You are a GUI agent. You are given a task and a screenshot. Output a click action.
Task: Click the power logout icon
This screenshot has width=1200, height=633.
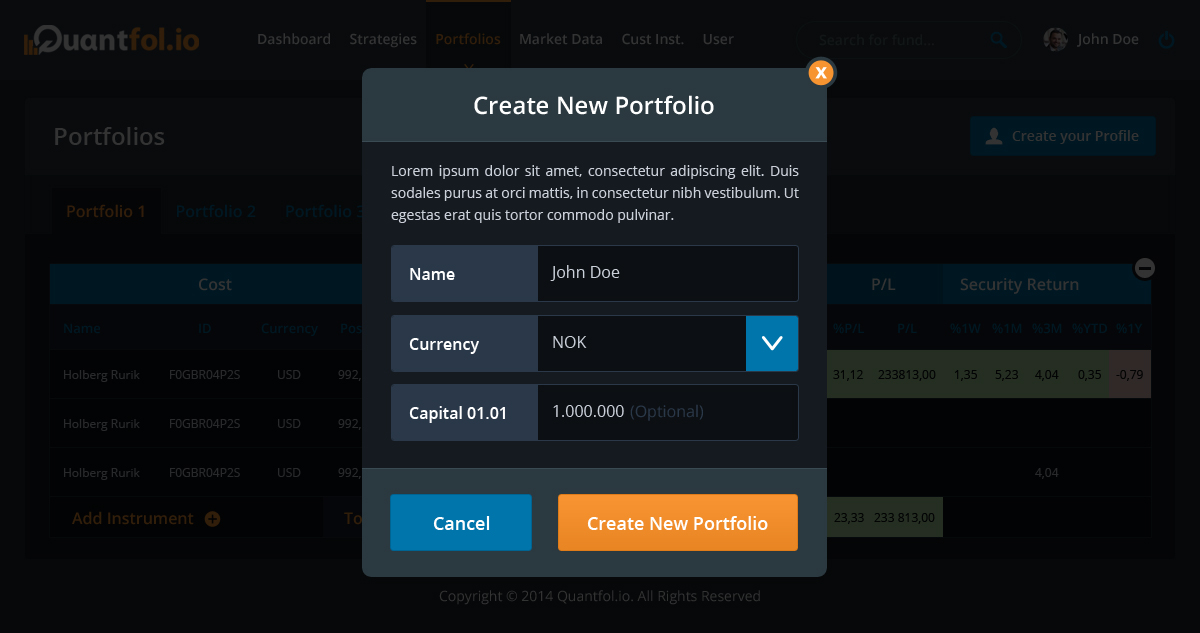pos(1166,40)
